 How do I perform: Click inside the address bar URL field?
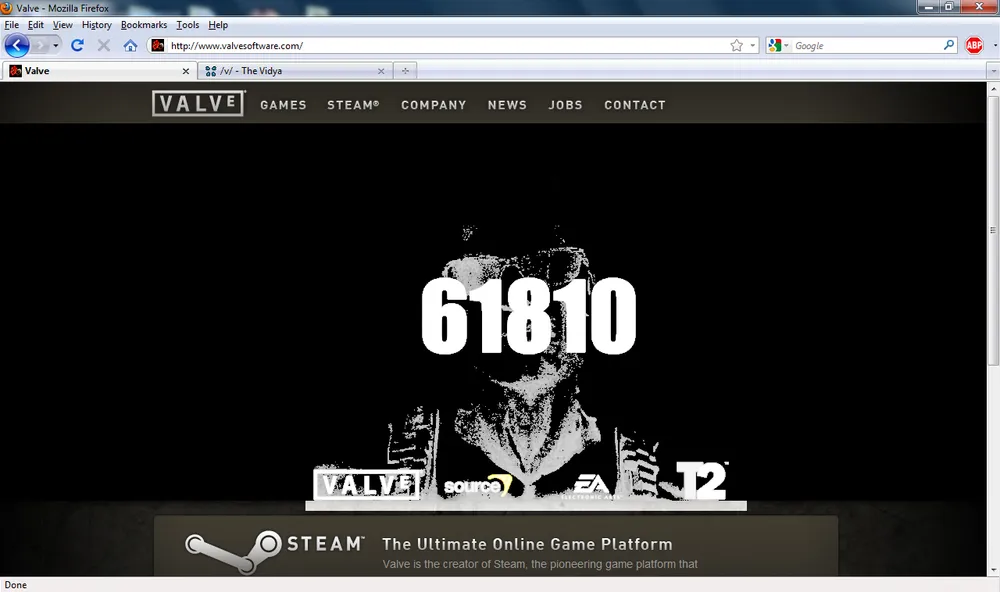(440, 46)
